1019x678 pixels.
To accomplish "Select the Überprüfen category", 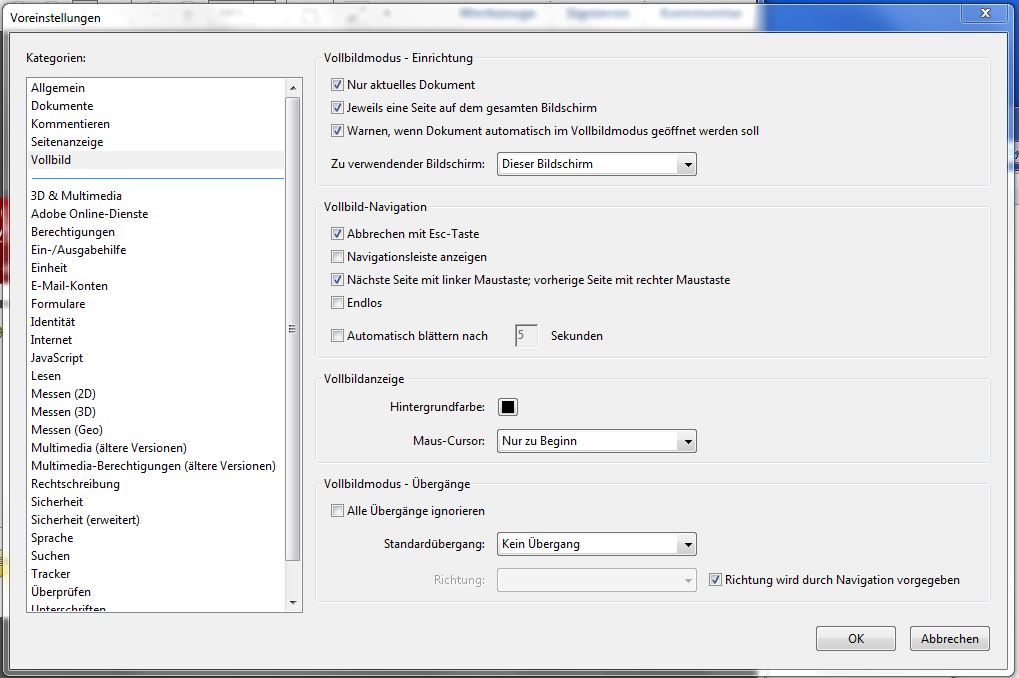I will 157,592.
